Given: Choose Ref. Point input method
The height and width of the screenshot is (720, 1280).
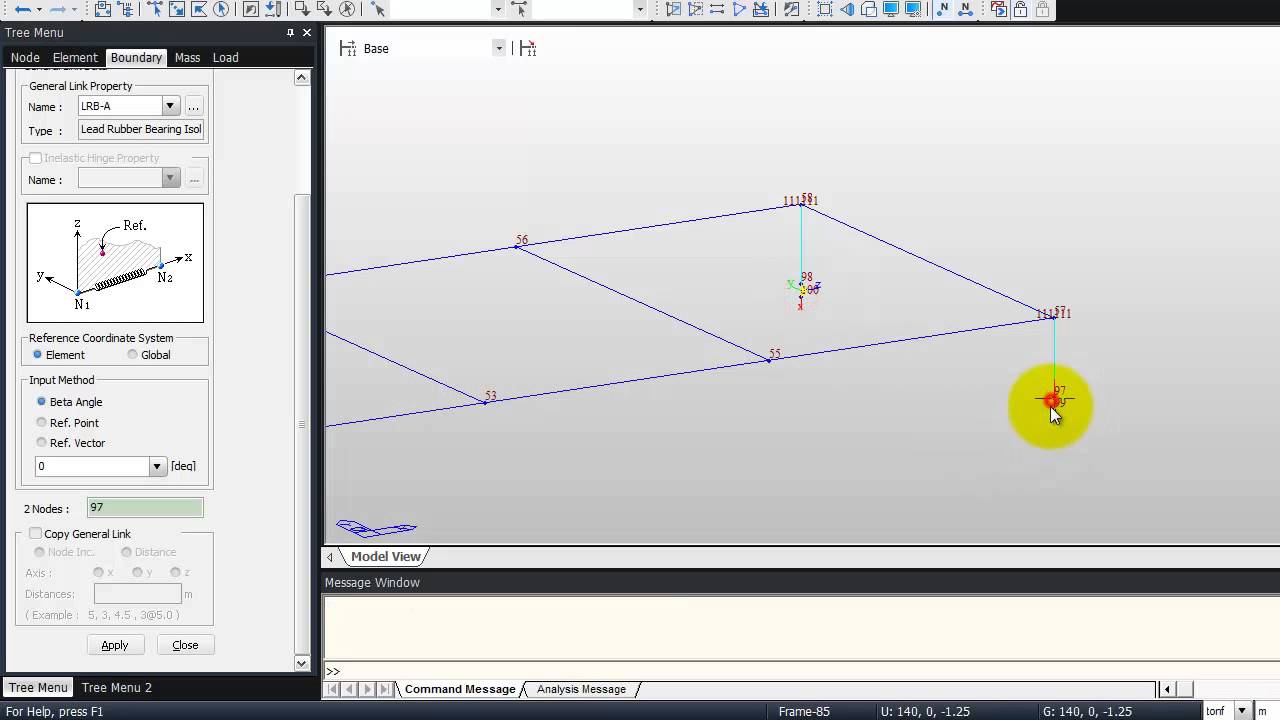Looking at the screenshot, I should point(41,423).
